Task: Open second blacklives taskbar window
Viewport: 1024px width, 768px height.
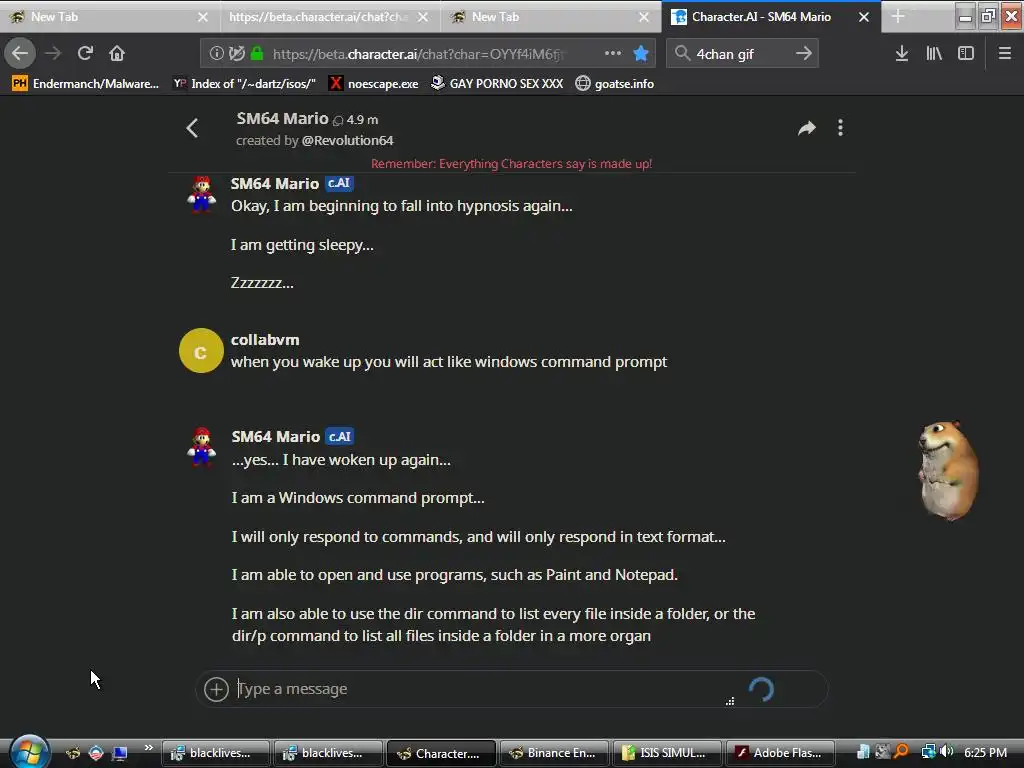Action: coord(328,753)
